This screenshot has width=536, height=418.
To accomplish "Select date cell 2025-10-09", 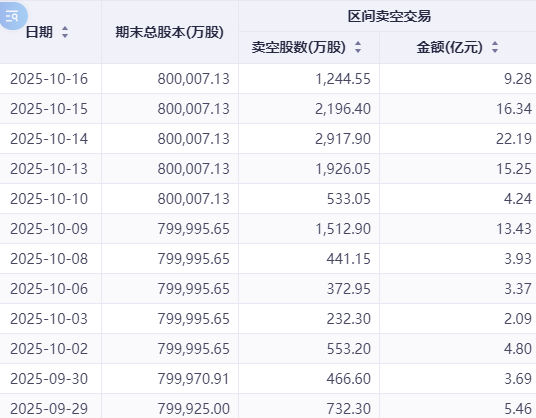I will [x=49, y=229].
